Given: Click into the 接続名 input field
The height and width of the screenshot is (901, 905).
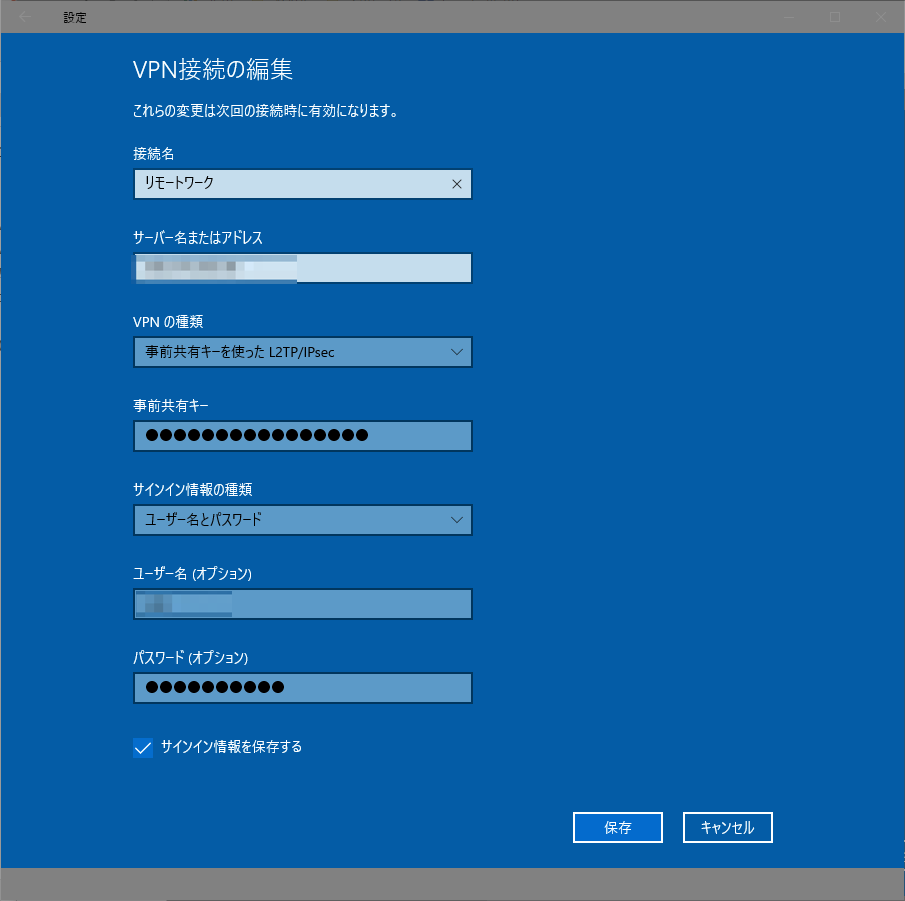Looking at the screenshot, I should tap(302, 184).
